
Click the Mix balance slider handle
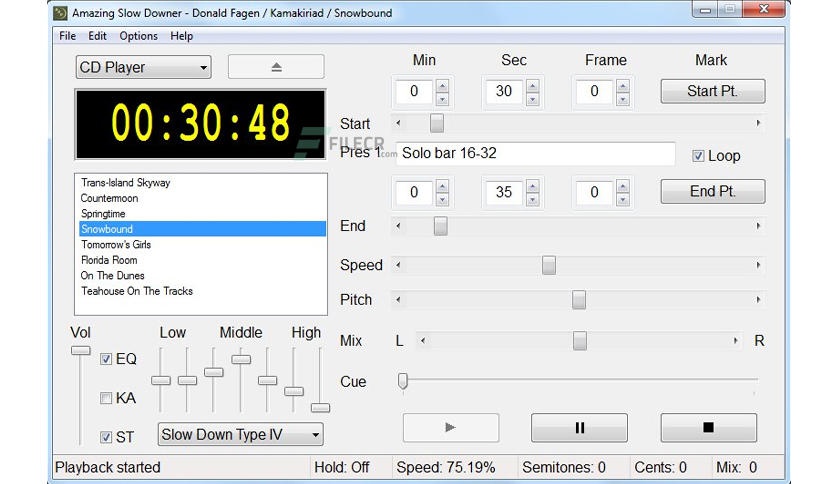(x=580, y=341)
